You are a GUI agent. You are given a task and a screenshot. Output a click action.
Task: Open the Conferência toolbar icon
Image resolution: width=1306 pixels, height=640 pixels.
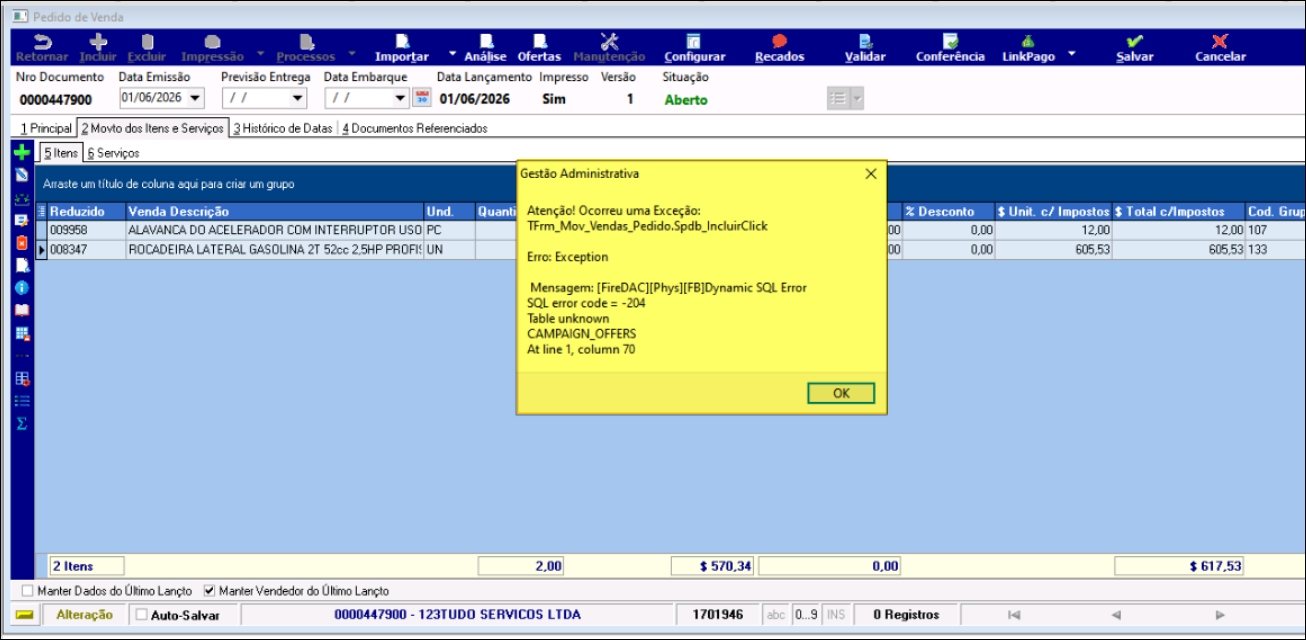pos(950,41)
